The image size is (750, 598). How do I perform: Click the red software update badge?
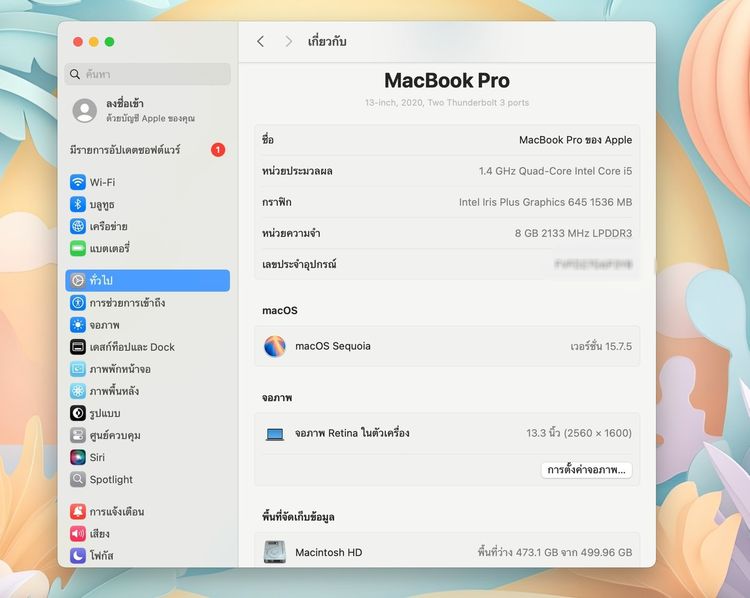click(218, 150)
